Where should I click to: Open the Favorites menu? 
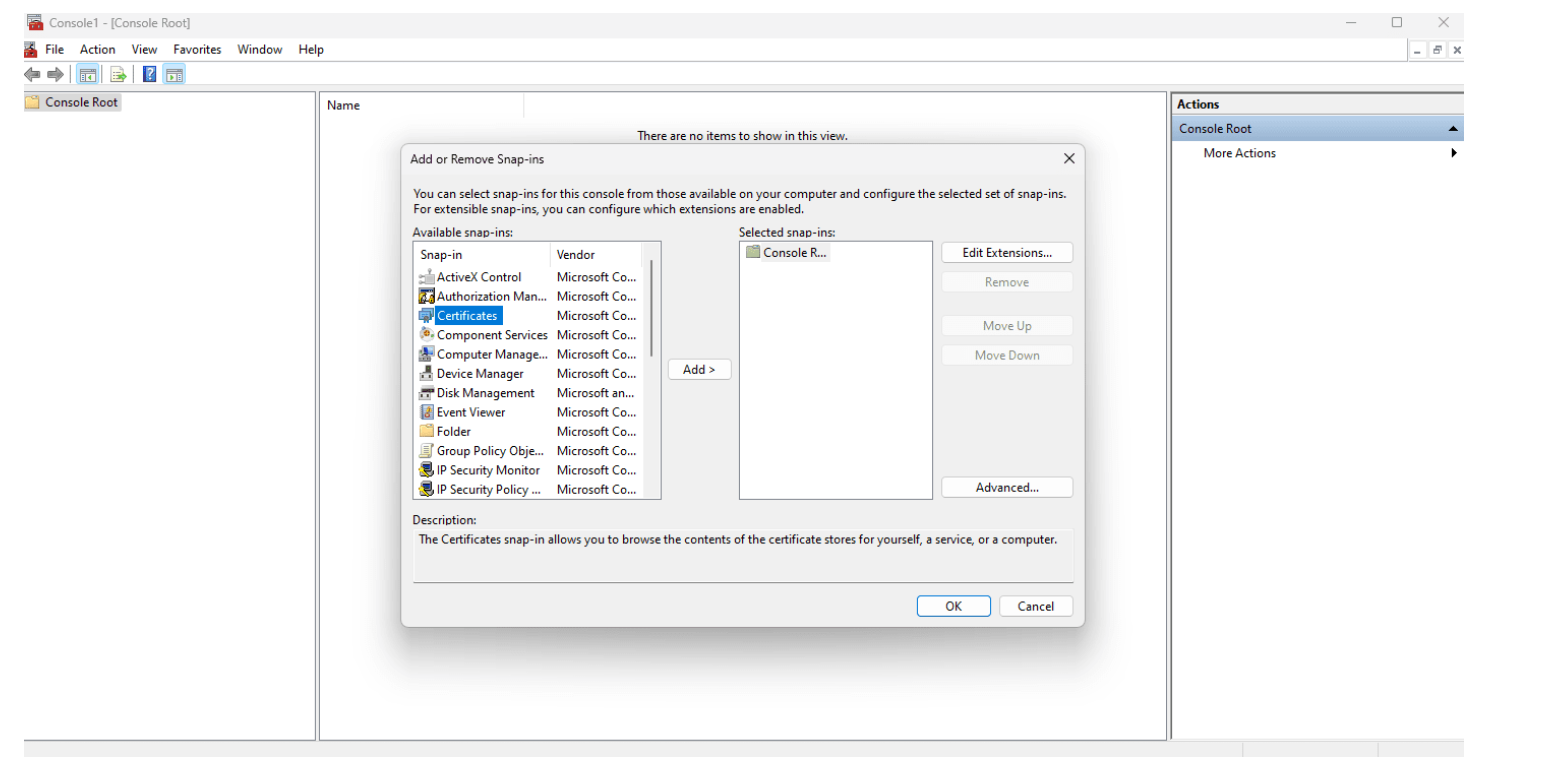point(197,49)
